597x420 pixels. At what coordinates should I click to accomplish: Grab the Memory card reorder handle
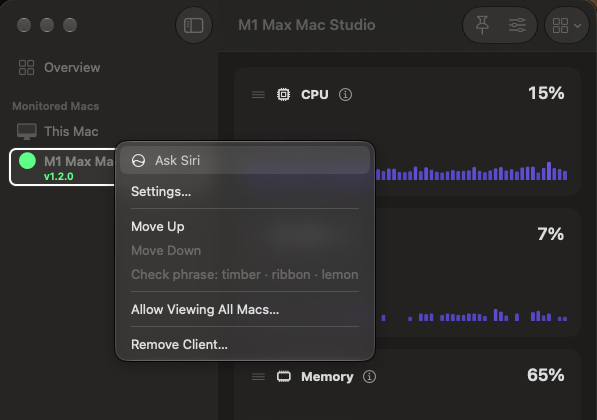[258, 377]
